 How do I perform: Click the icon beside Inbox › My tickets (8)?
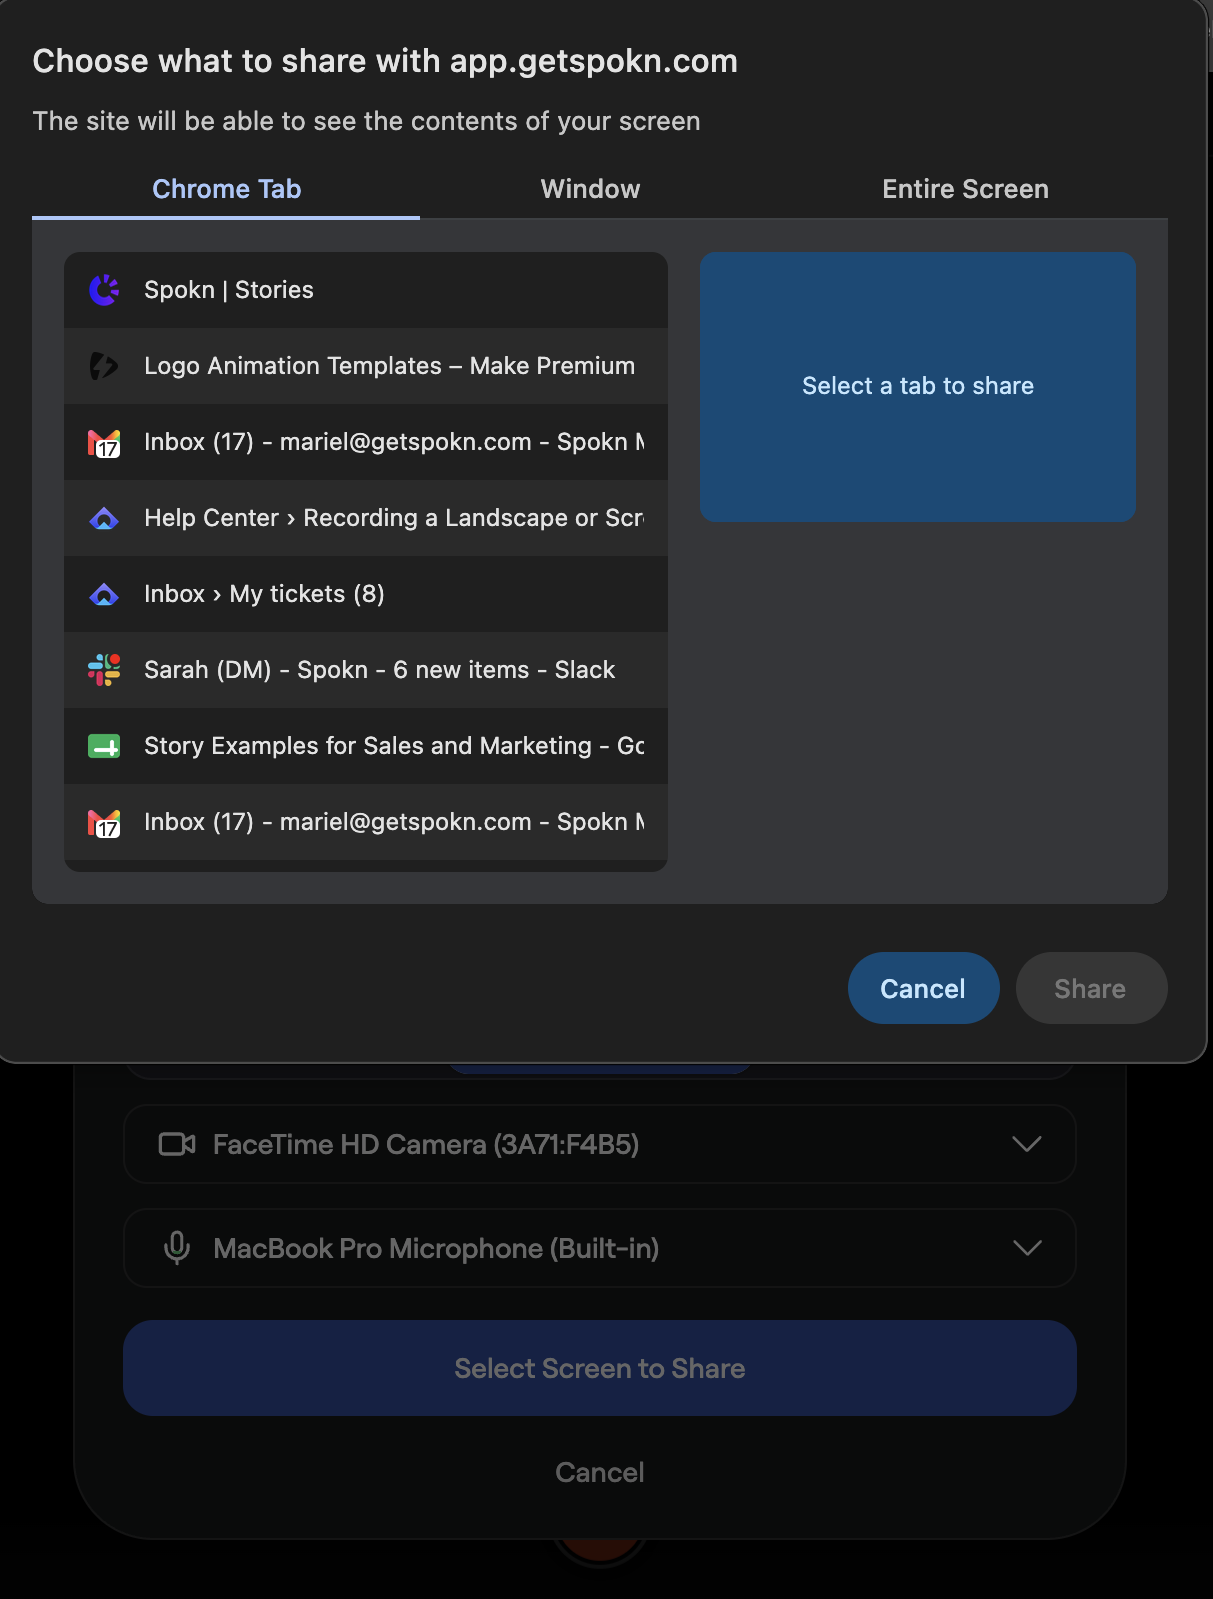pyautogui.click(x=104, y=594)
